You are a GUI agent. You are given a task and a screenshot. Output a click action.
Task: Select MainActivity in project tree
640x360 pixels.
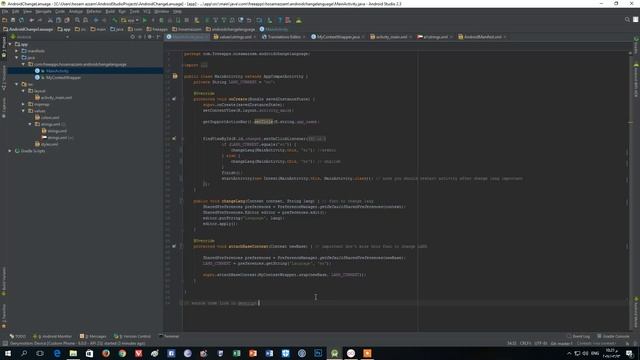click(x=57, y=71)
